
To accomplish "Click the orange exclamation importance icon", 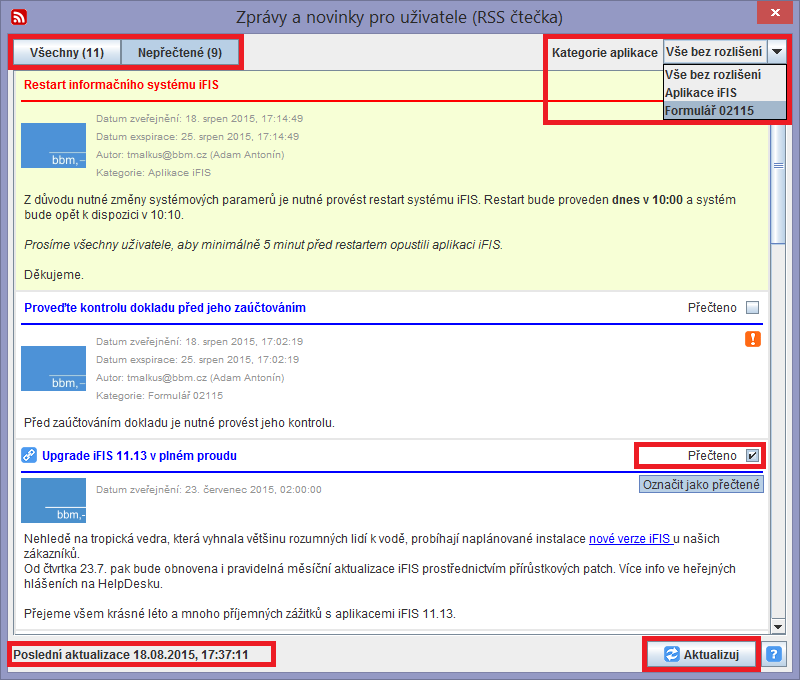I will (753, 339).
